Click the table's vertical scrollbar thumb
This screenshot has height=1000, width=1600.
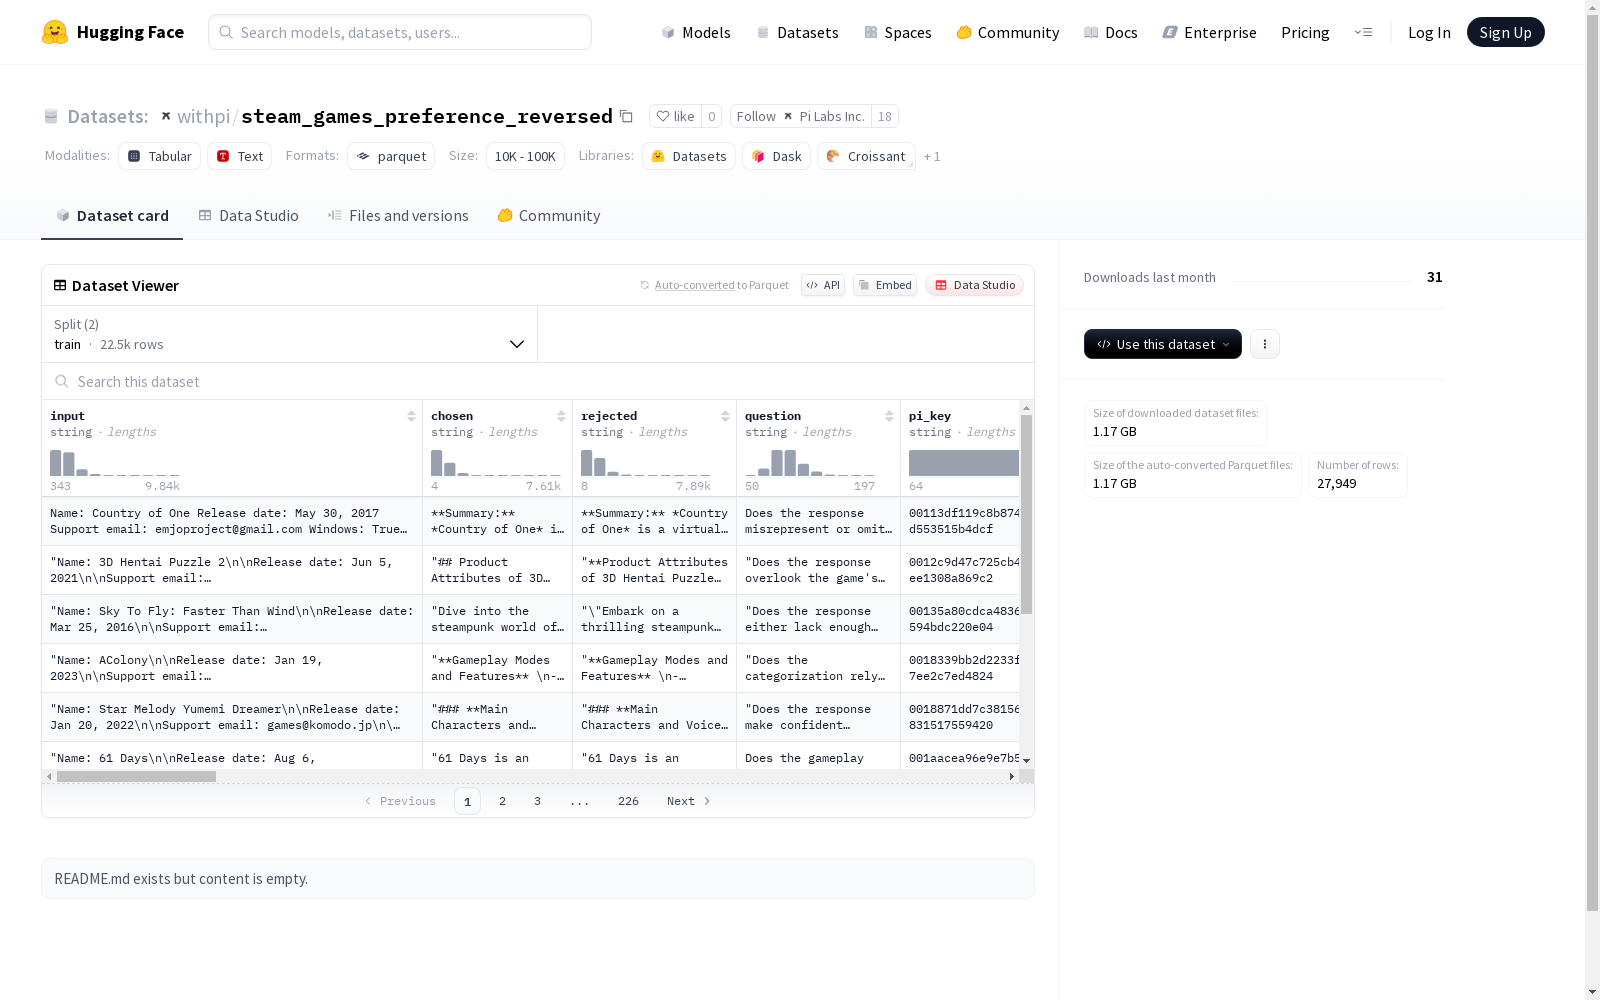(1026, 514)
